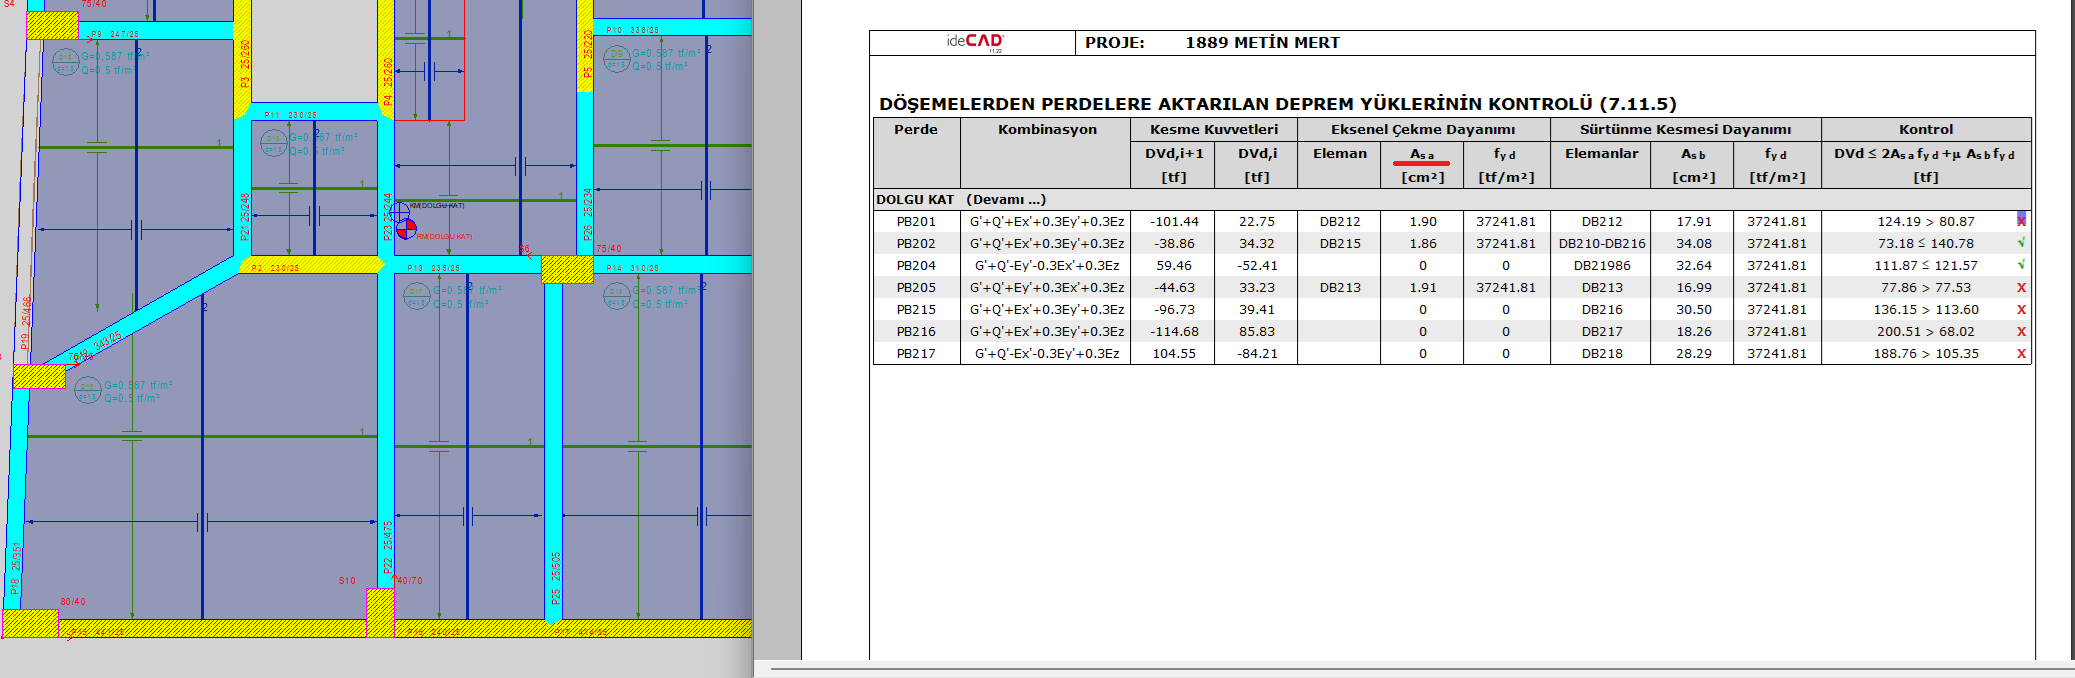Click the PB201 cell in the table

pos(916,221)
